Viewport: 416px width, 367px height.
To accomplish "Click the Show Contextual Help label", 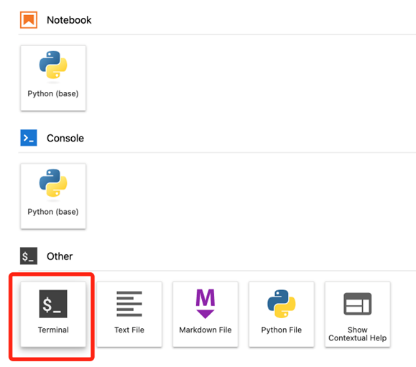I will pos(357,334).
